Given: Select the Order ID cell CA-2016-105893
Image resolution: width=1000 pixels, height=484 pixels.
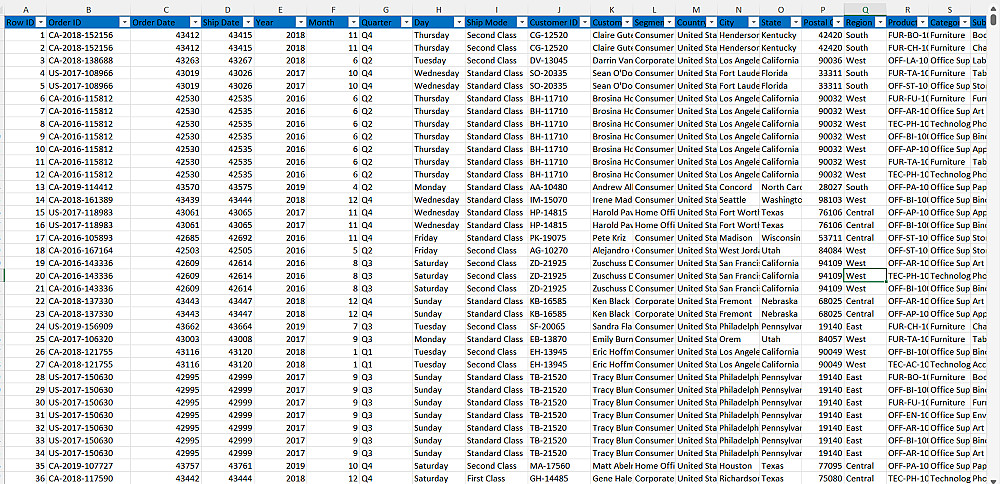Looking at the screenshot, I should point(88,238).
